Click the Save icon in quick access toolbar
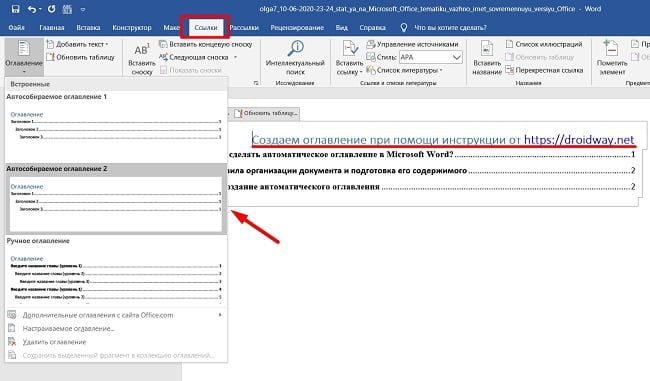Image resolution: width=650 pixels, height=381 pixels. (x=15, y=9)
